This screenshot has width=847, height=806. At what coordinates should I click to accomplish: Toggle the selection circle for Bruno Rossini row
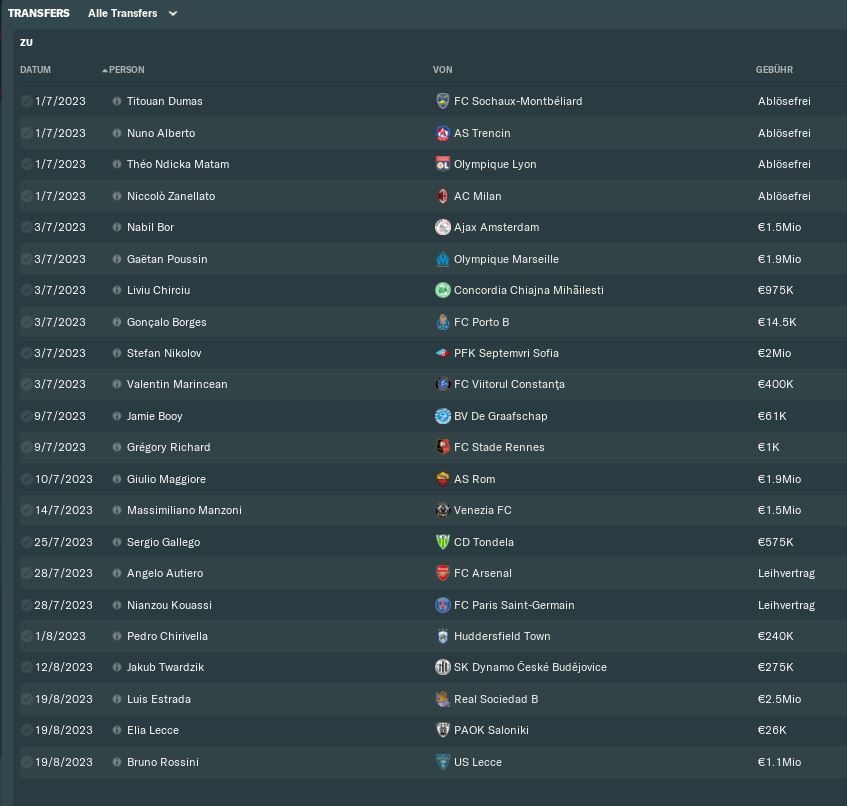click(26, 762)
